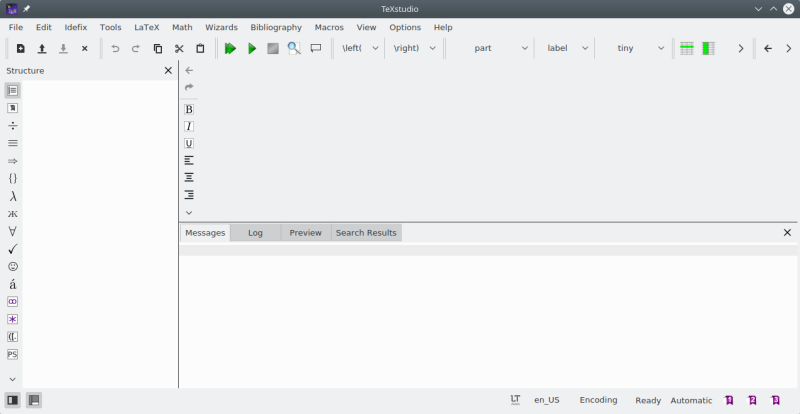800x414 pixels.
Task: Open the \right) delimiter dropdown
Action: click(414, 48)
